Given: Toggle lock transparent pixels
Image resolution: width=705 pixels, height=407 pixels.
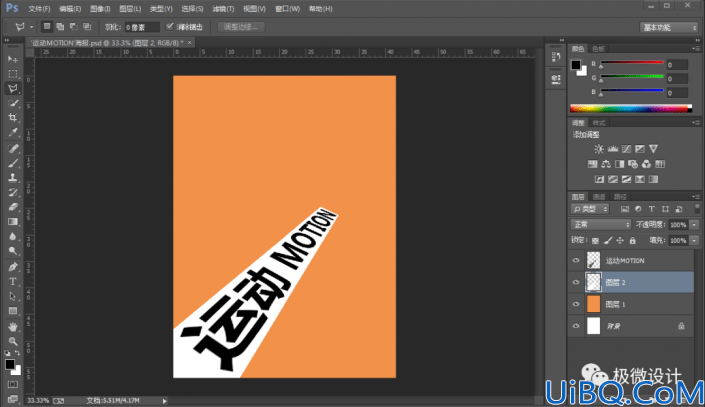Looking at the screenshot, I should [595, 241].
